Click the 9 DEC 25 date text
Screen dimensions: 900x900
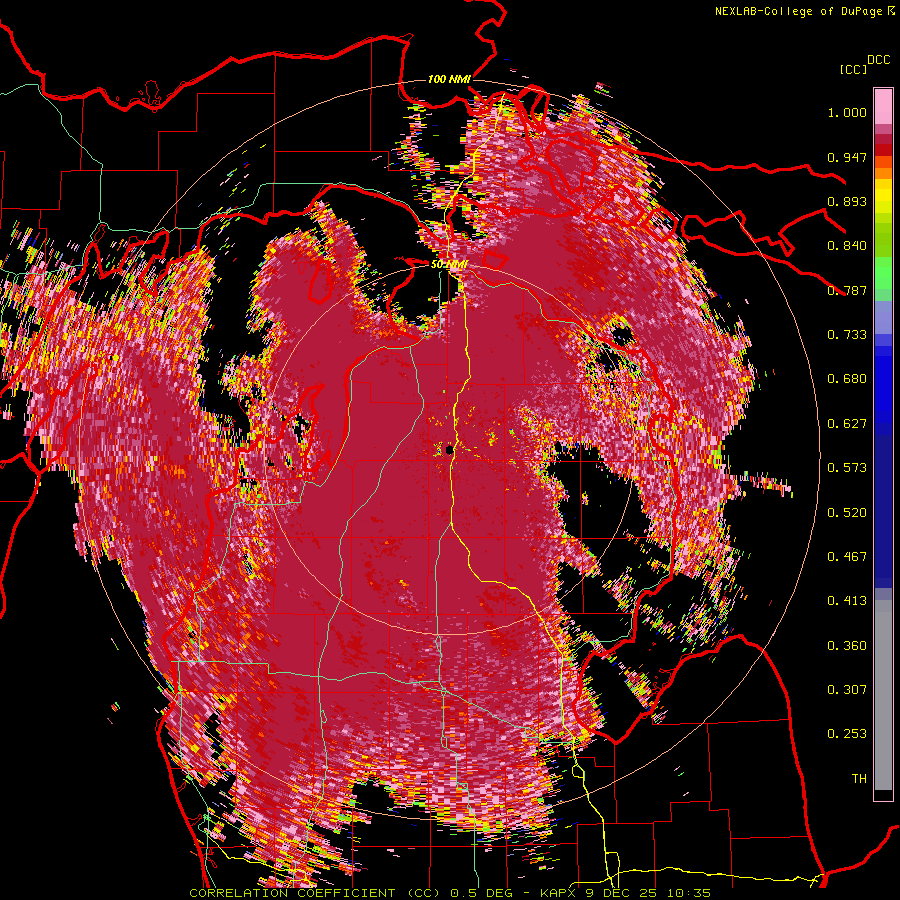click(x=624, y=893)
